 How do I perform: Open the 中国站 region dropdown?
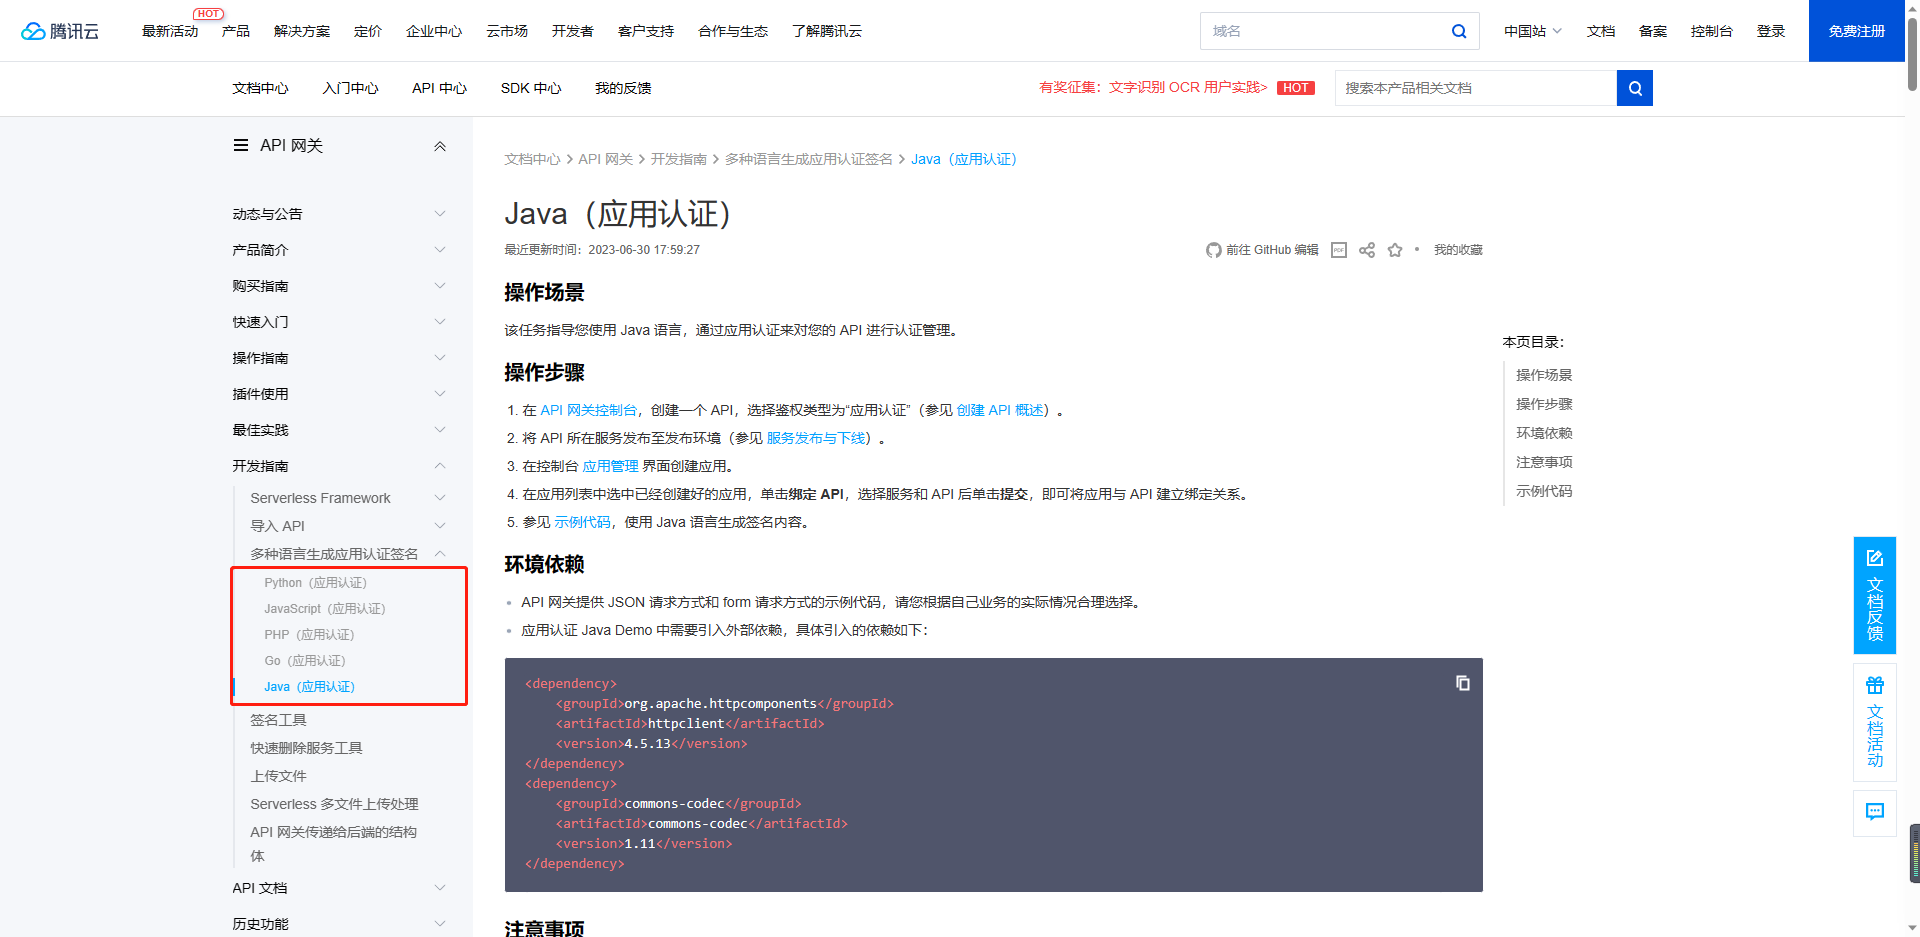coord(1532,31)
